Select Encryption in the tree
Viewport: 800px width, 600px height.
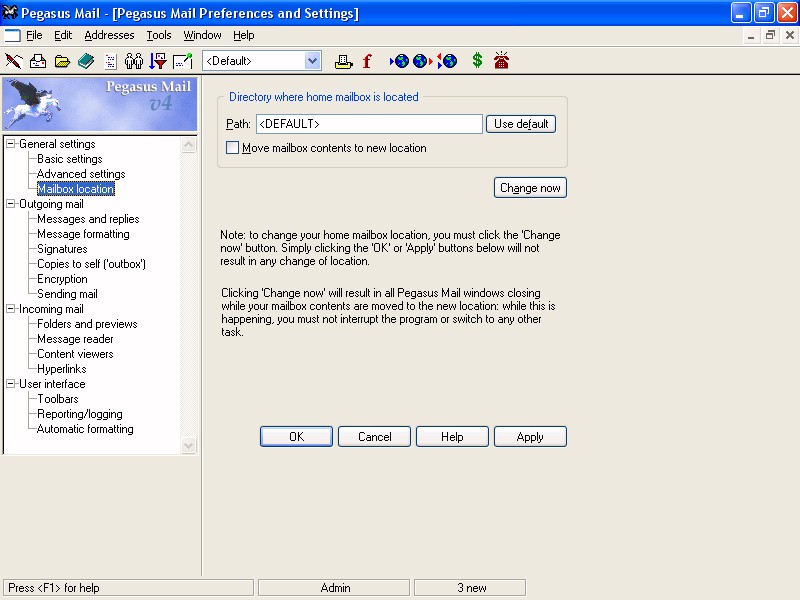coord(62,279)
